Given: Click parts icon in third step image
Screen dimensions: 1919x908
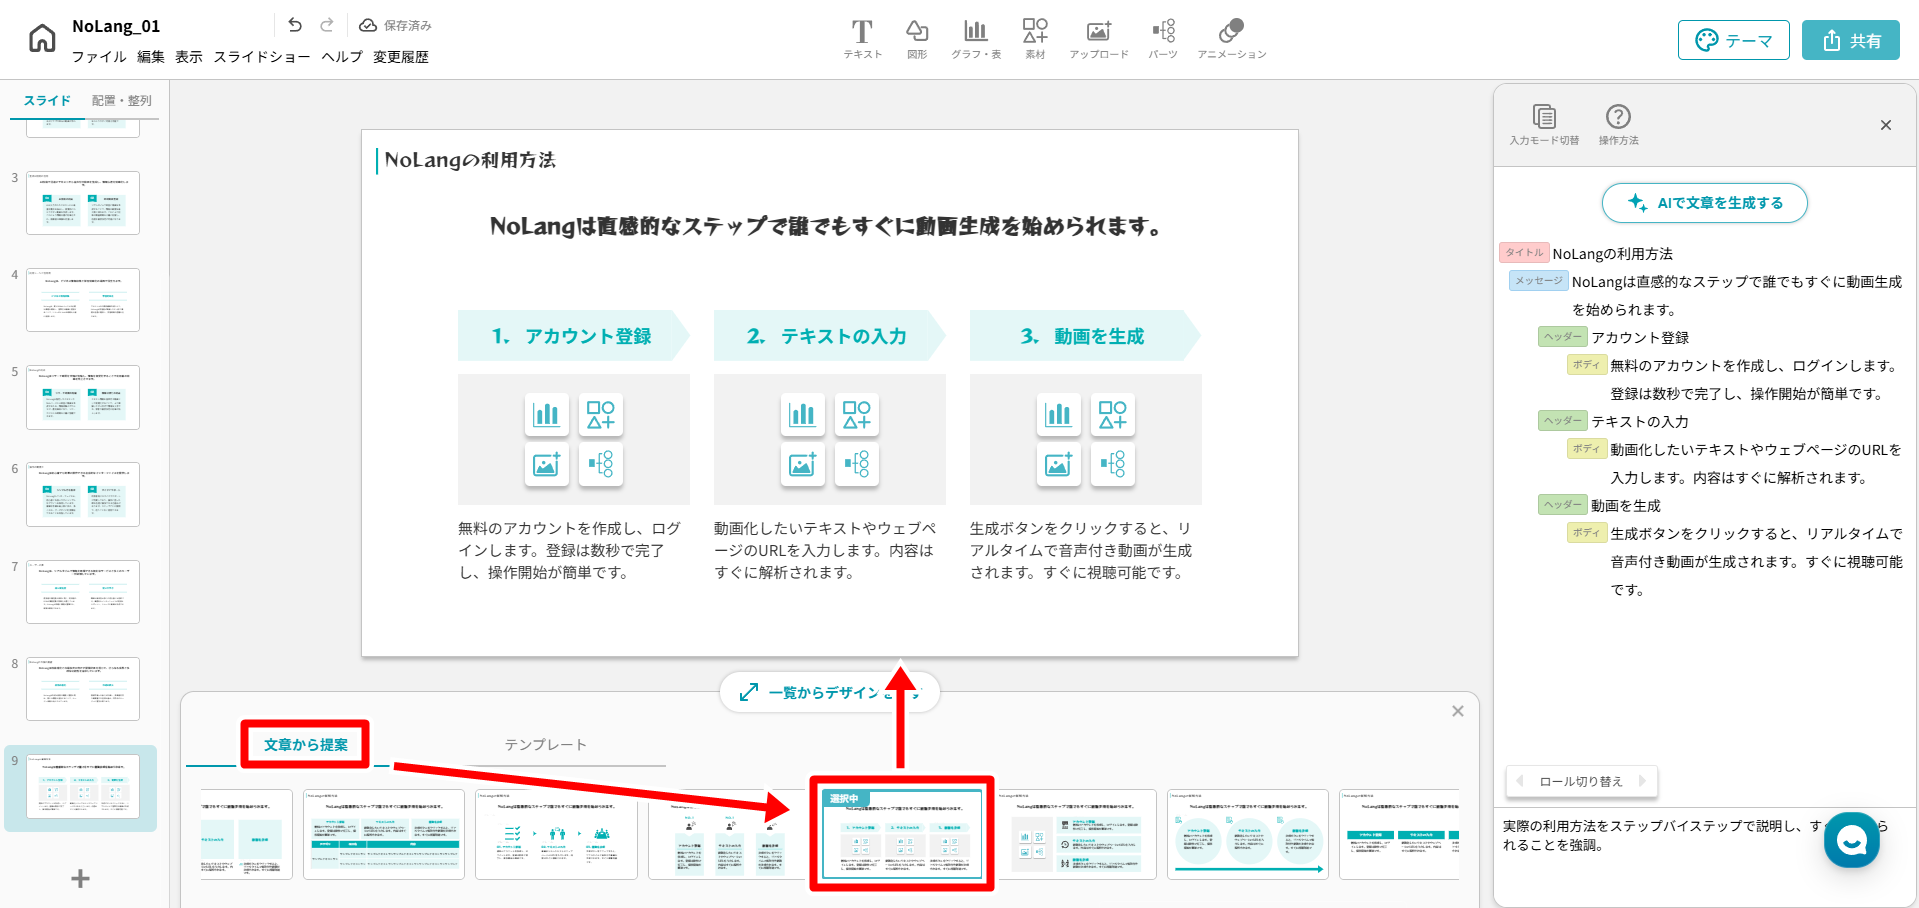Looking at the screenshot, I should pos(1113,464).
